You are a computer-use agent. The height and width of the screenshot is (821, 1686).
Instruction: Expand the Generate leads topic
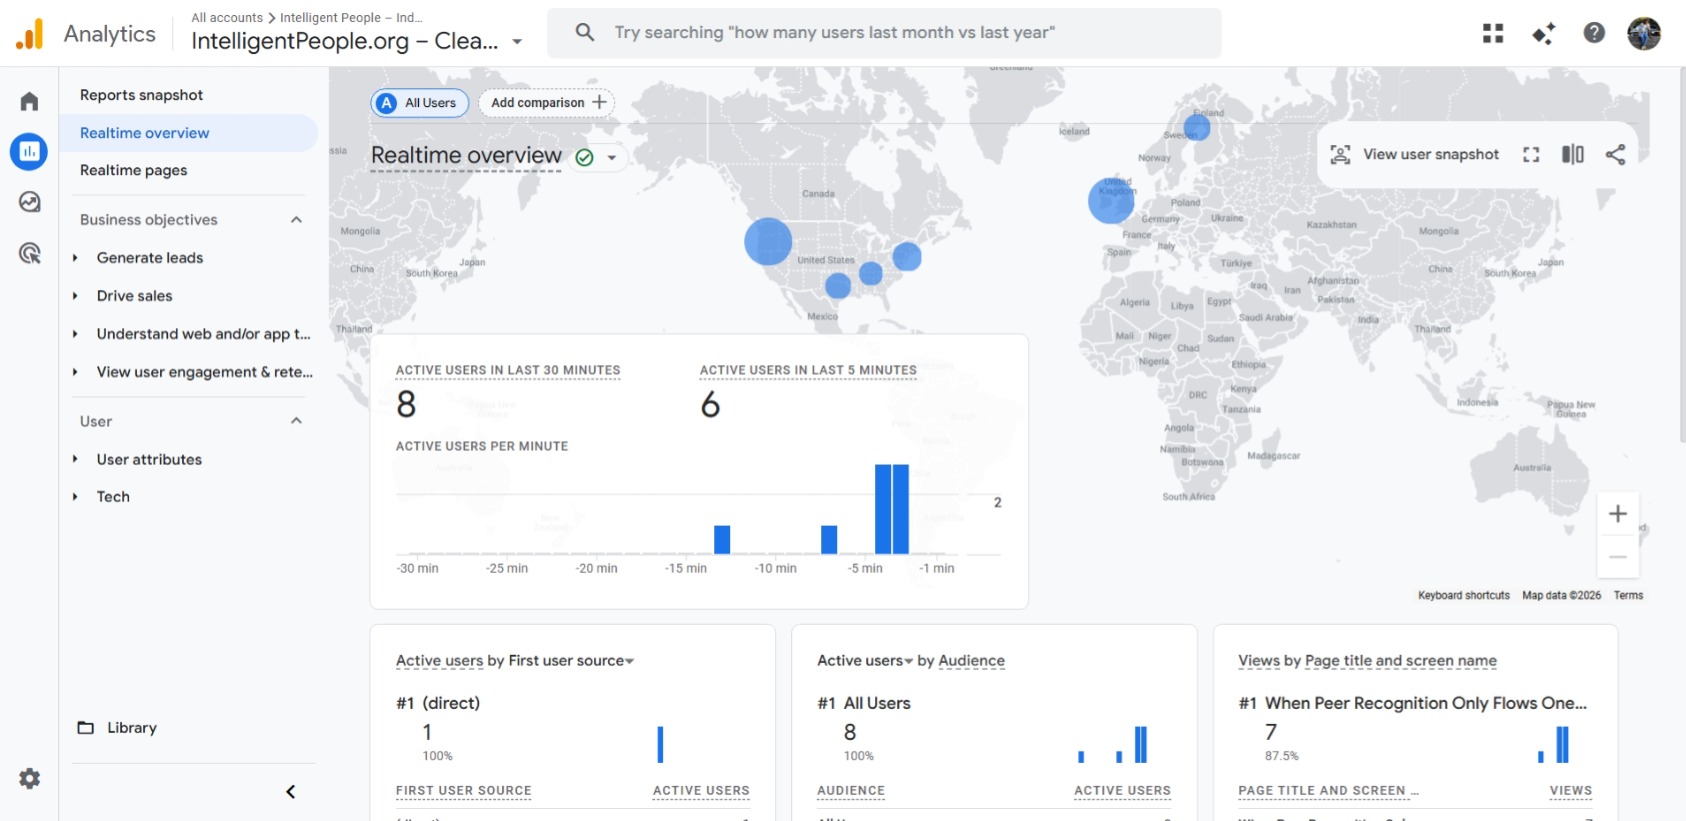tap(75, 258)
